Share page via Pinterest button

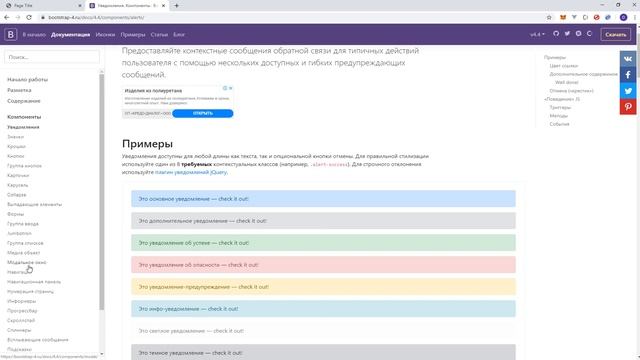pos(628,107)
